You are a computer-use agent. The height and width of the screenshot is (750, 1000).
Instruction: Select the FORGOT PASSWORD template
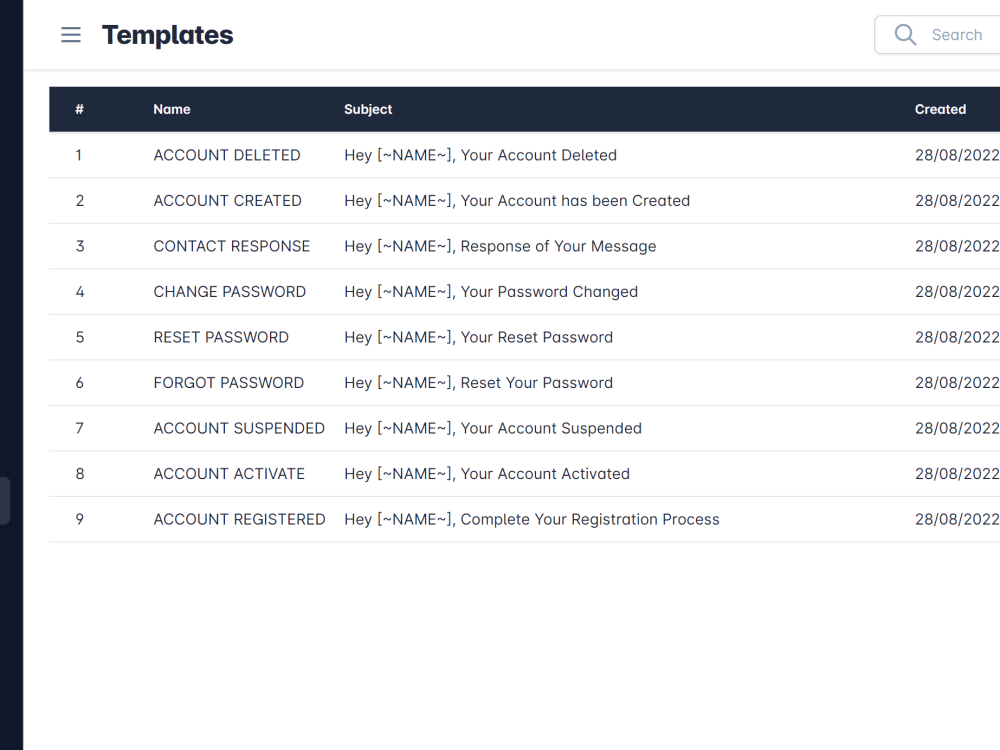click(x=228, y=382)
